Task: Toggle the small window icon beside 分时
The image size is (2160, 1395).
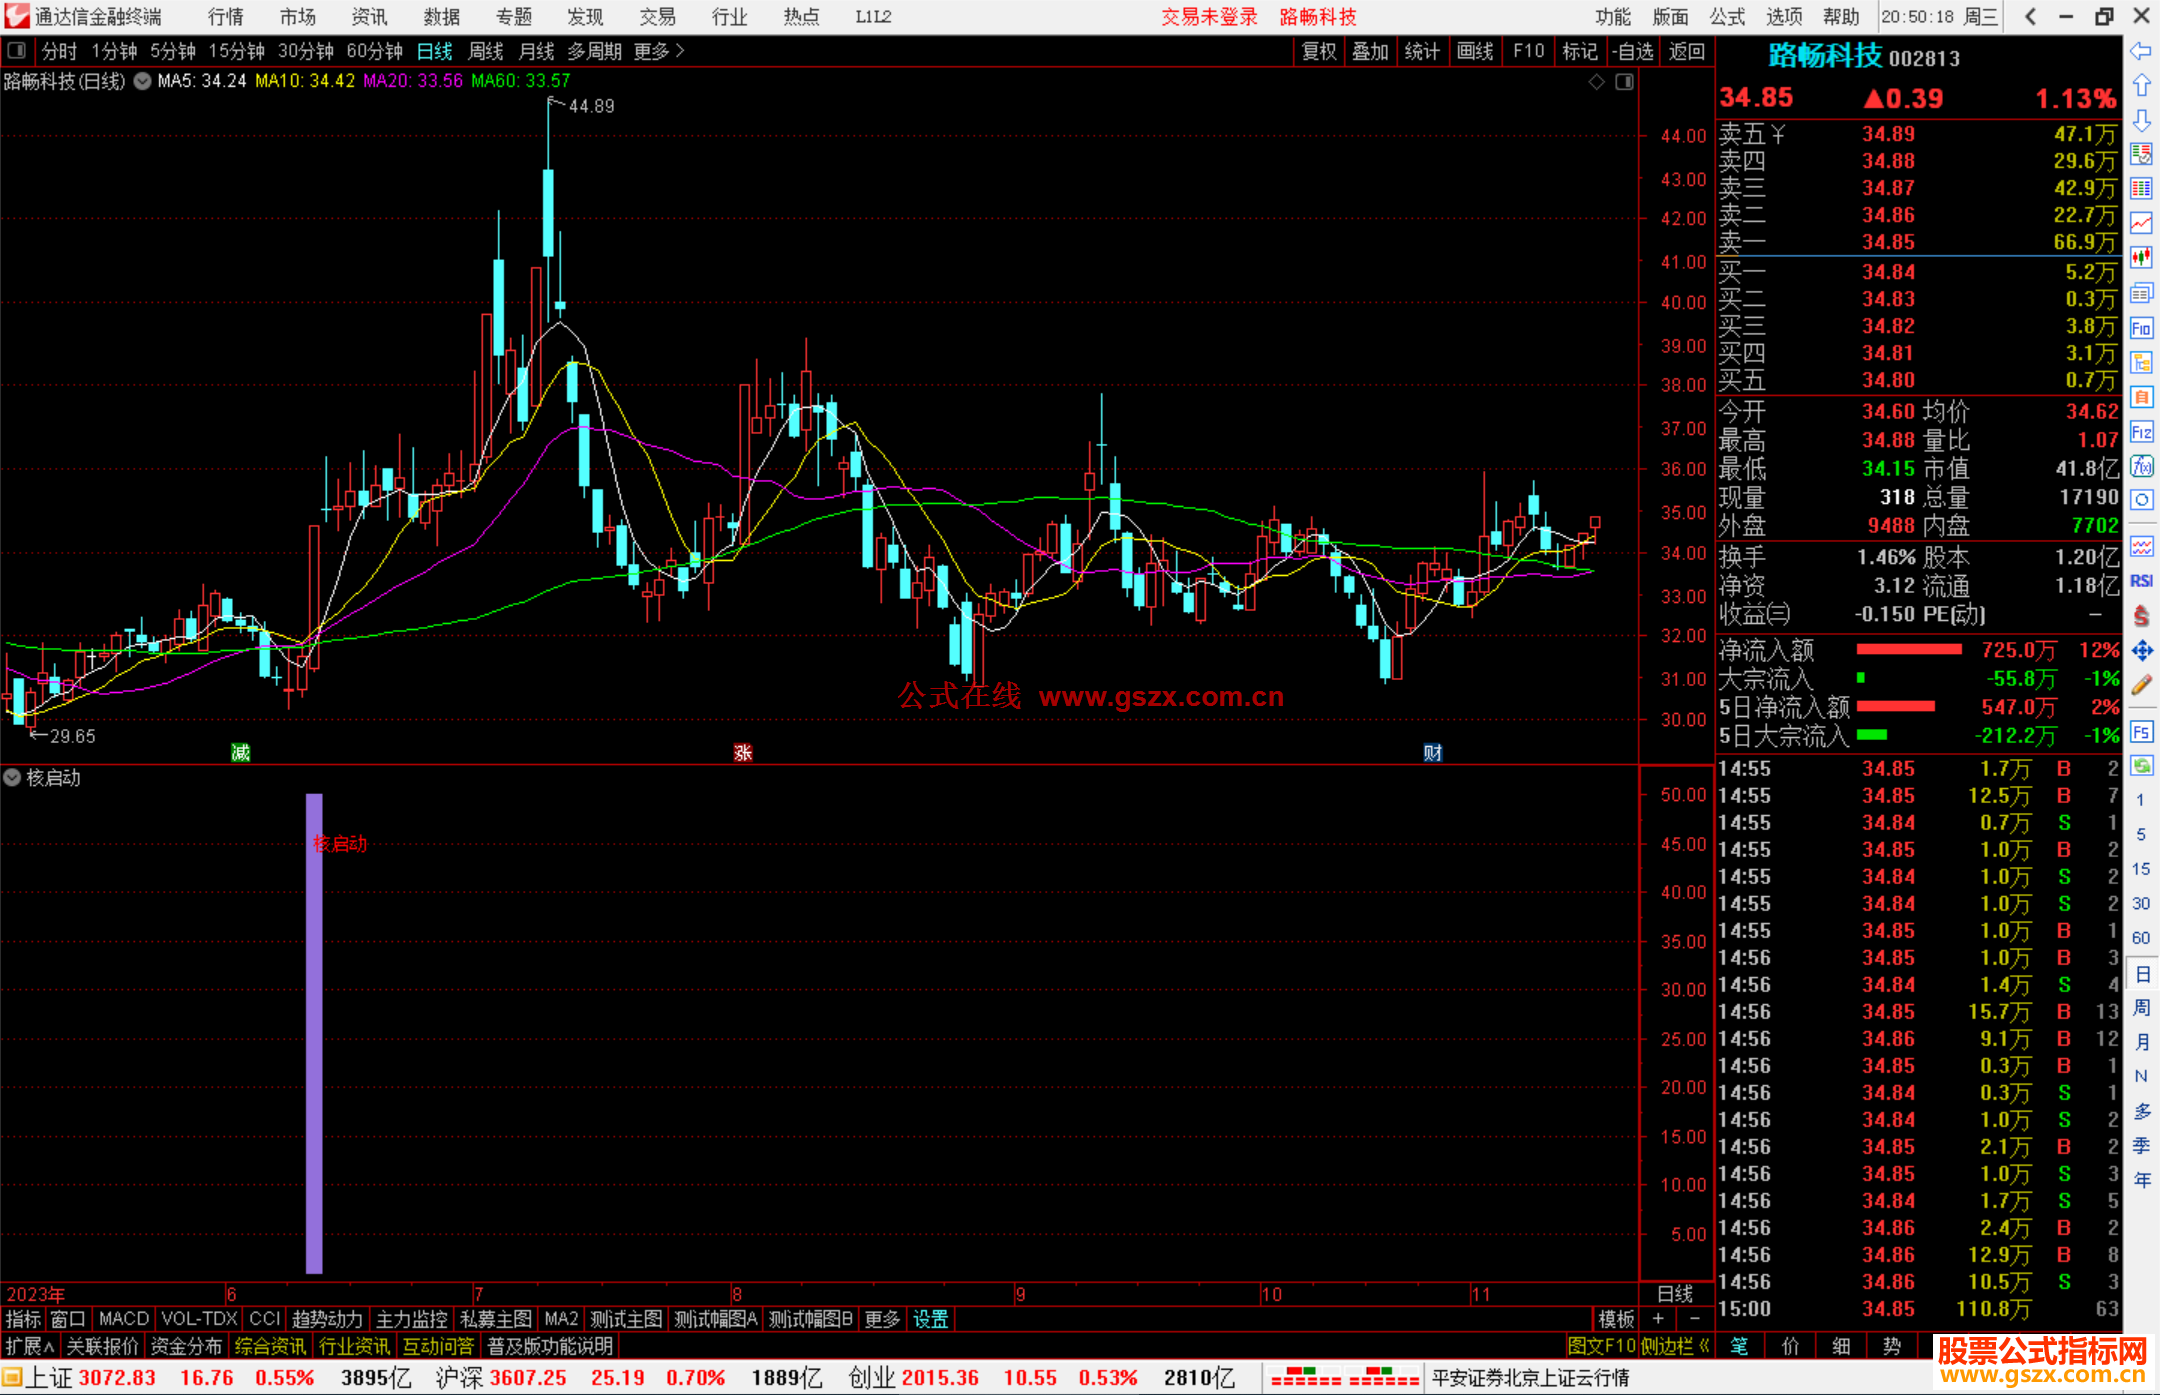Action: click(17, 50)
